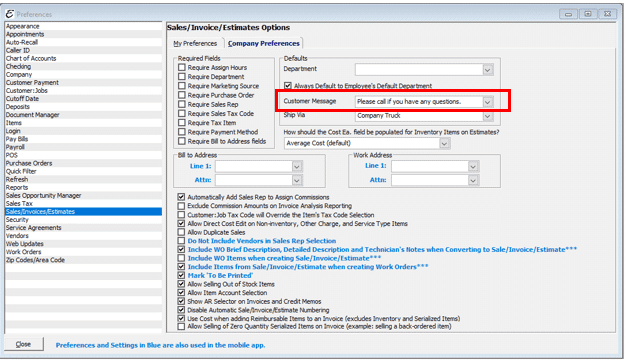Open Work Orders preferences
The width and height of the screenshot is (626, 361).
(x=83, y=252)
